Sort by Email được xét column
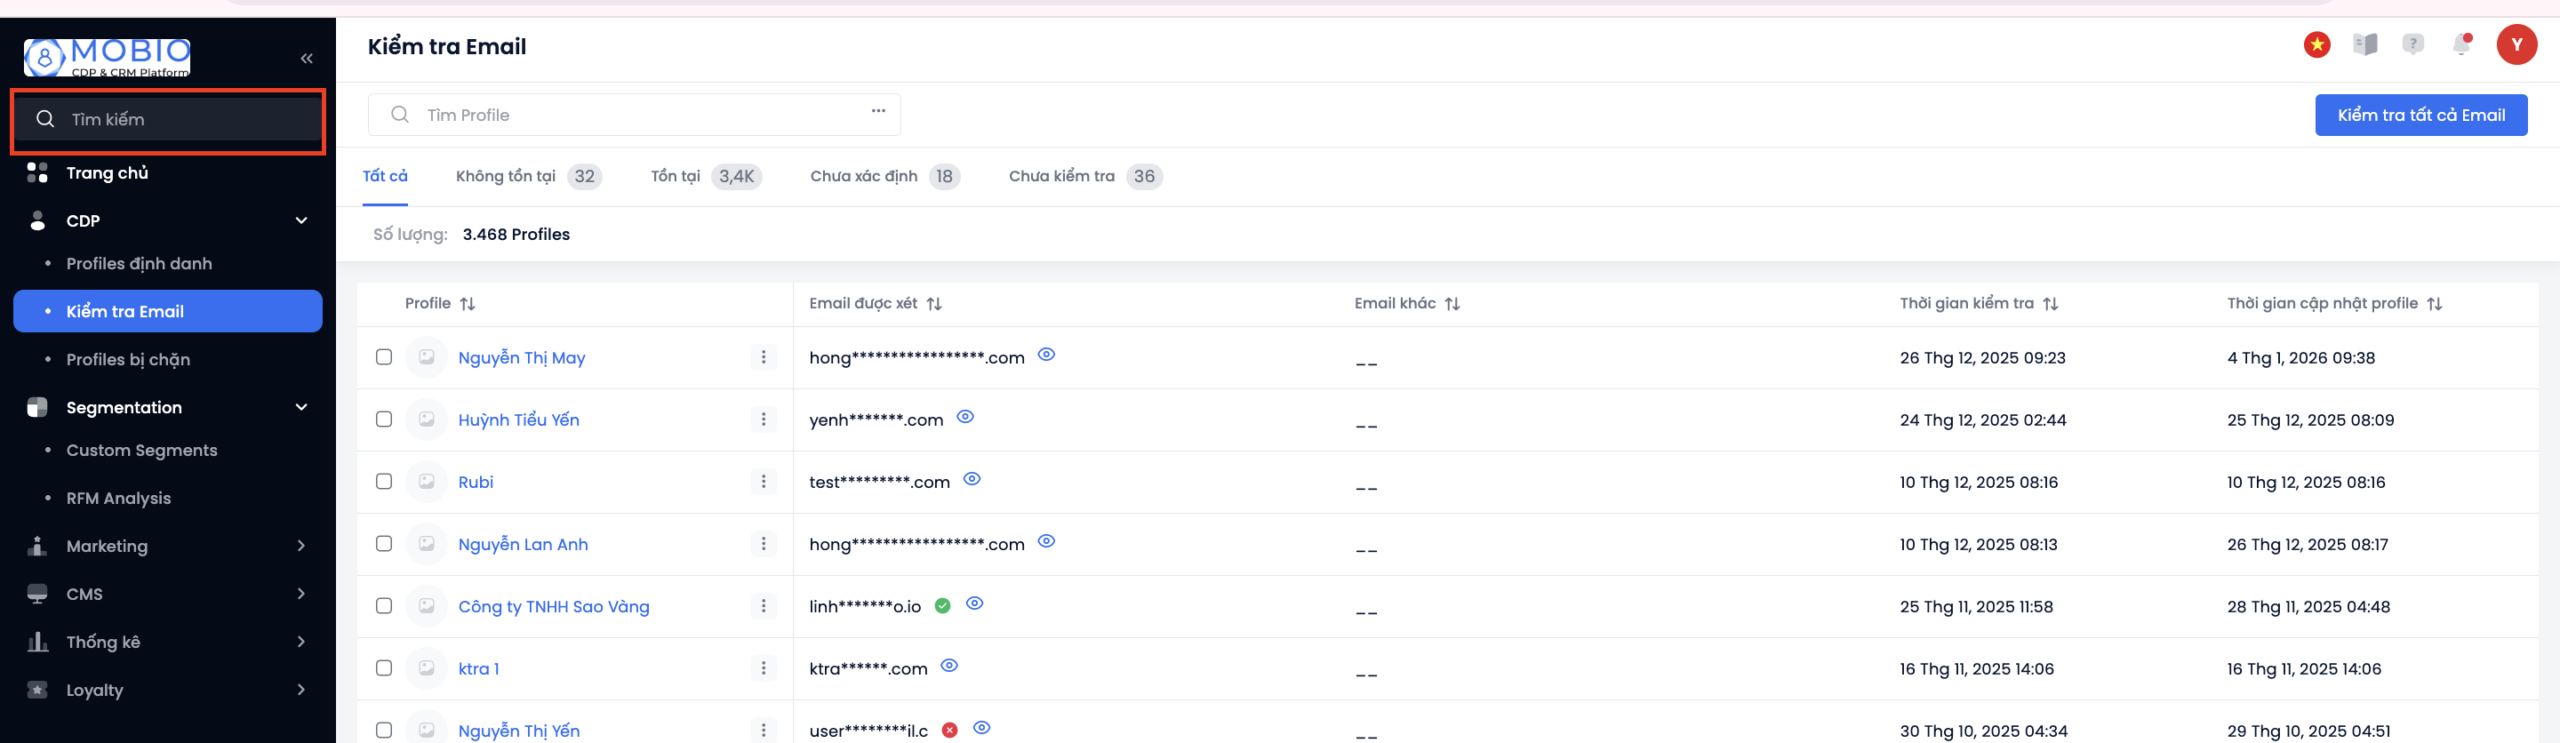 click(x=934, y=304)
